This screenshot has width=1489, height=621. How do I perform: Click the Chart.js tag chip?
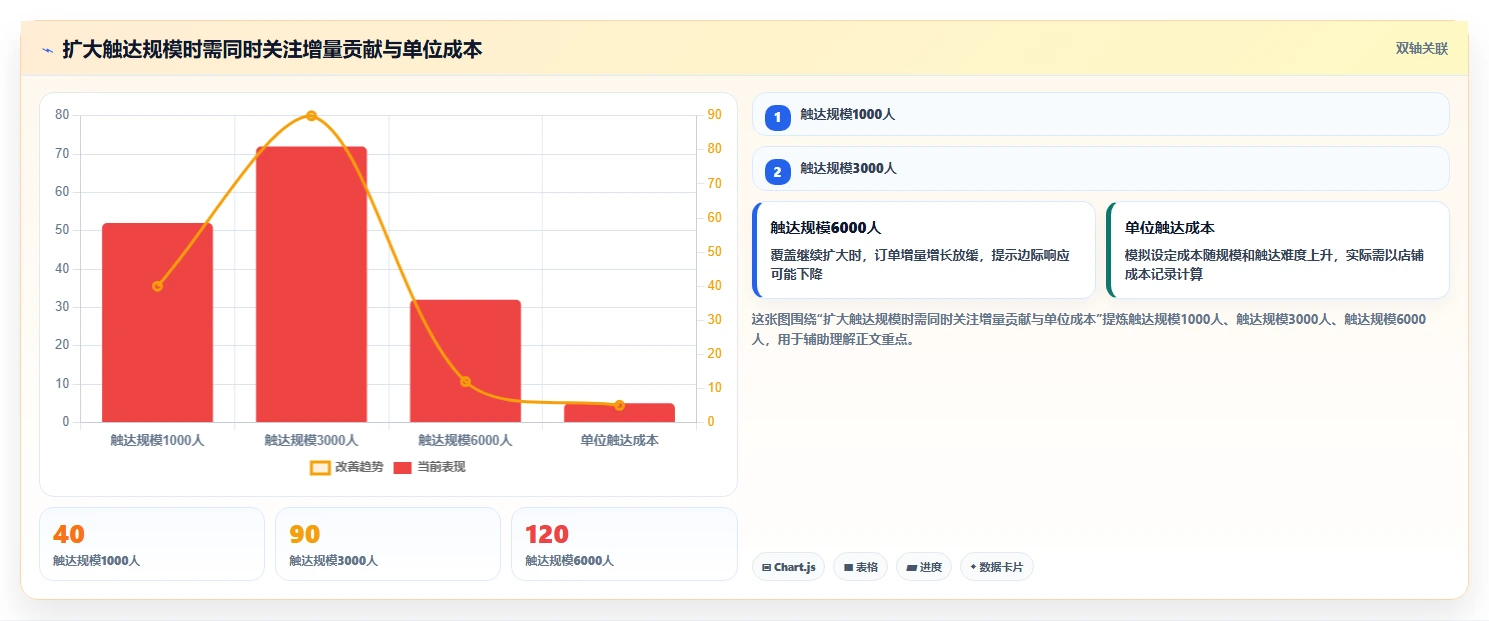788,567
